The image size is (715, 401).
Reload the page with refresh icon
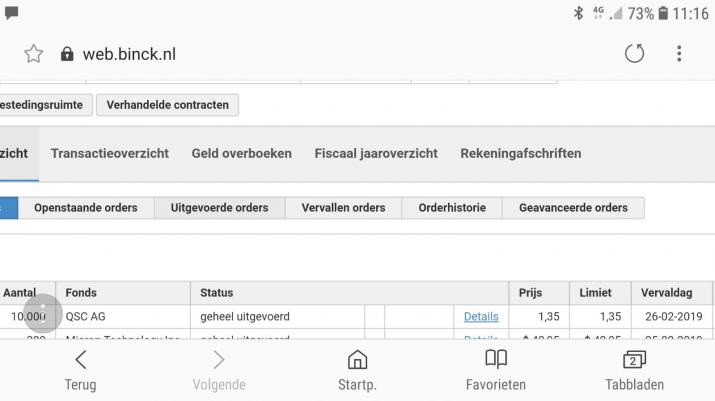pos(634,54)
